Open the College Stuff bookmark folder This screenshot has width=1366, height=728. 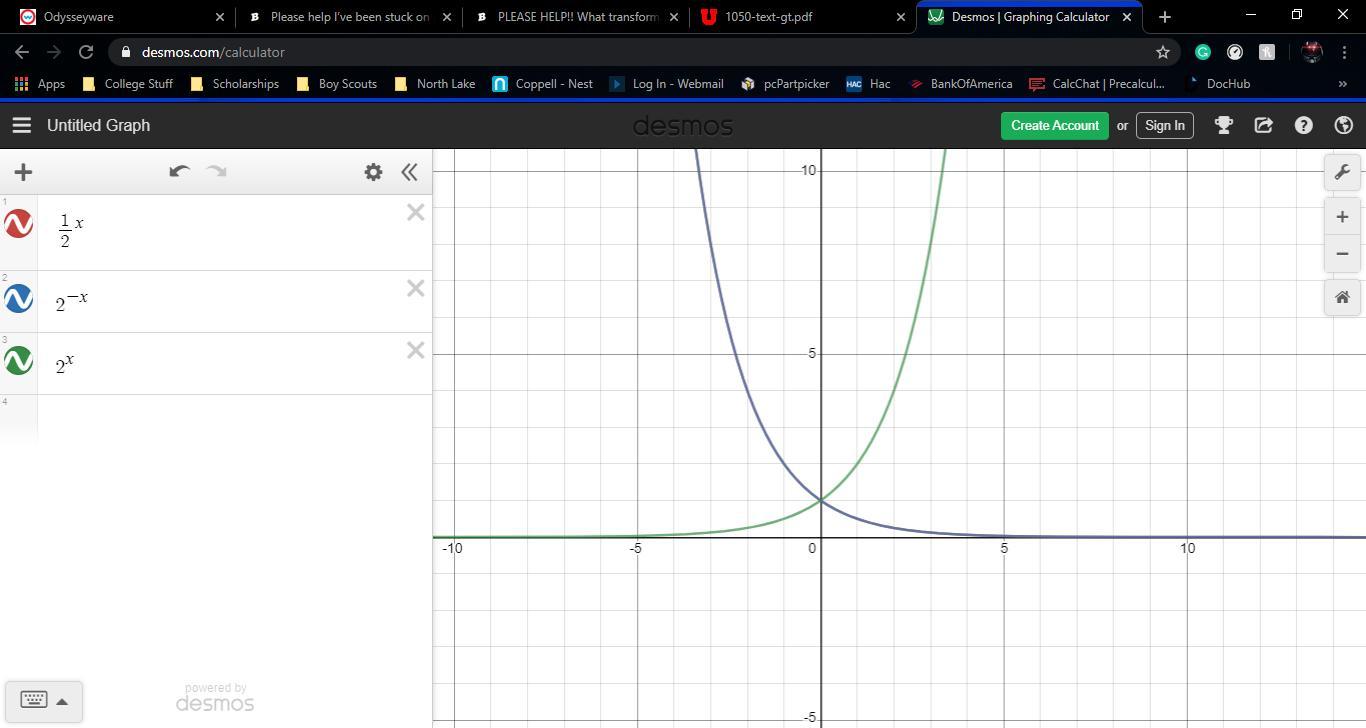tap(127, 84)
